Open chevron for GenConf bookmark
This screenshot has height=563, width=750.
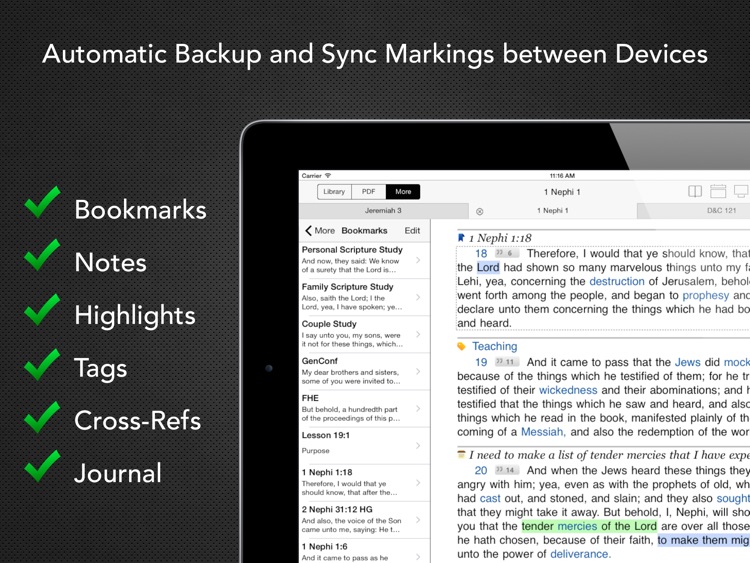(418, 372)
